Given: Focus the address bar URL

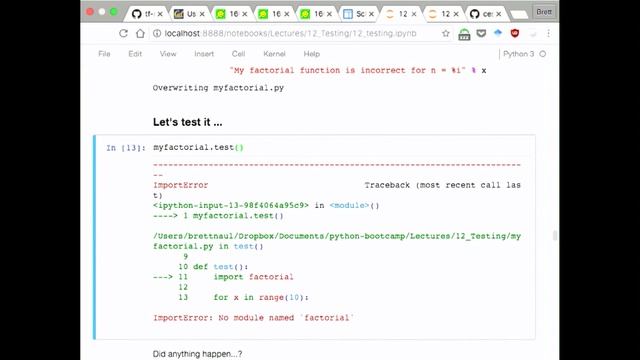Looking at the screenshot, I should (x=290, y=33).
